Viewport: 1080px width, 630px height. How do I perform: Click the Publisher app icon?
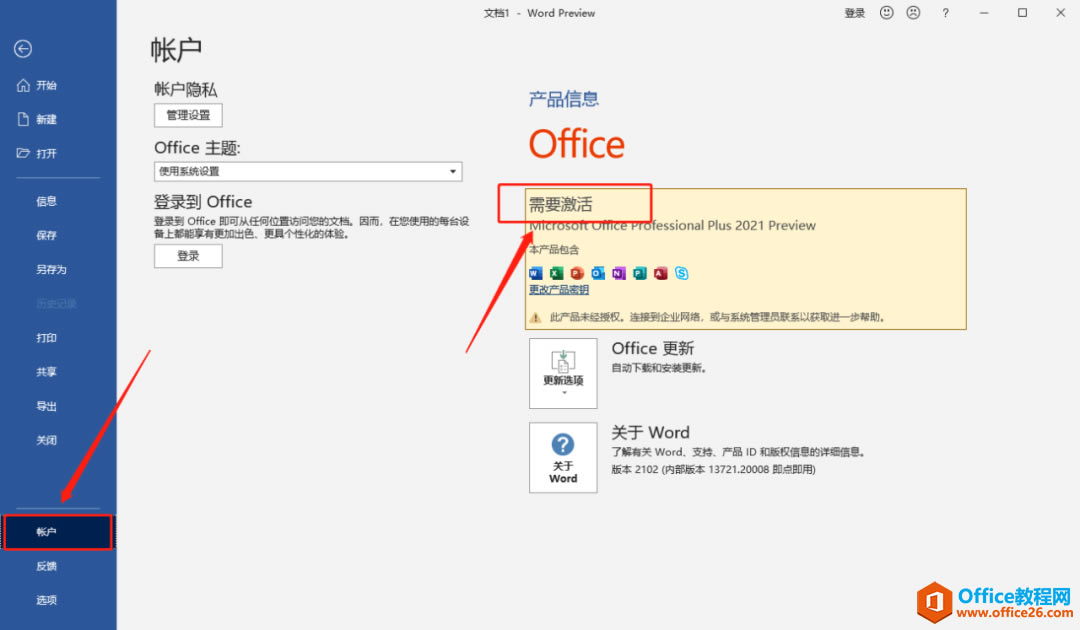[640, 273]
